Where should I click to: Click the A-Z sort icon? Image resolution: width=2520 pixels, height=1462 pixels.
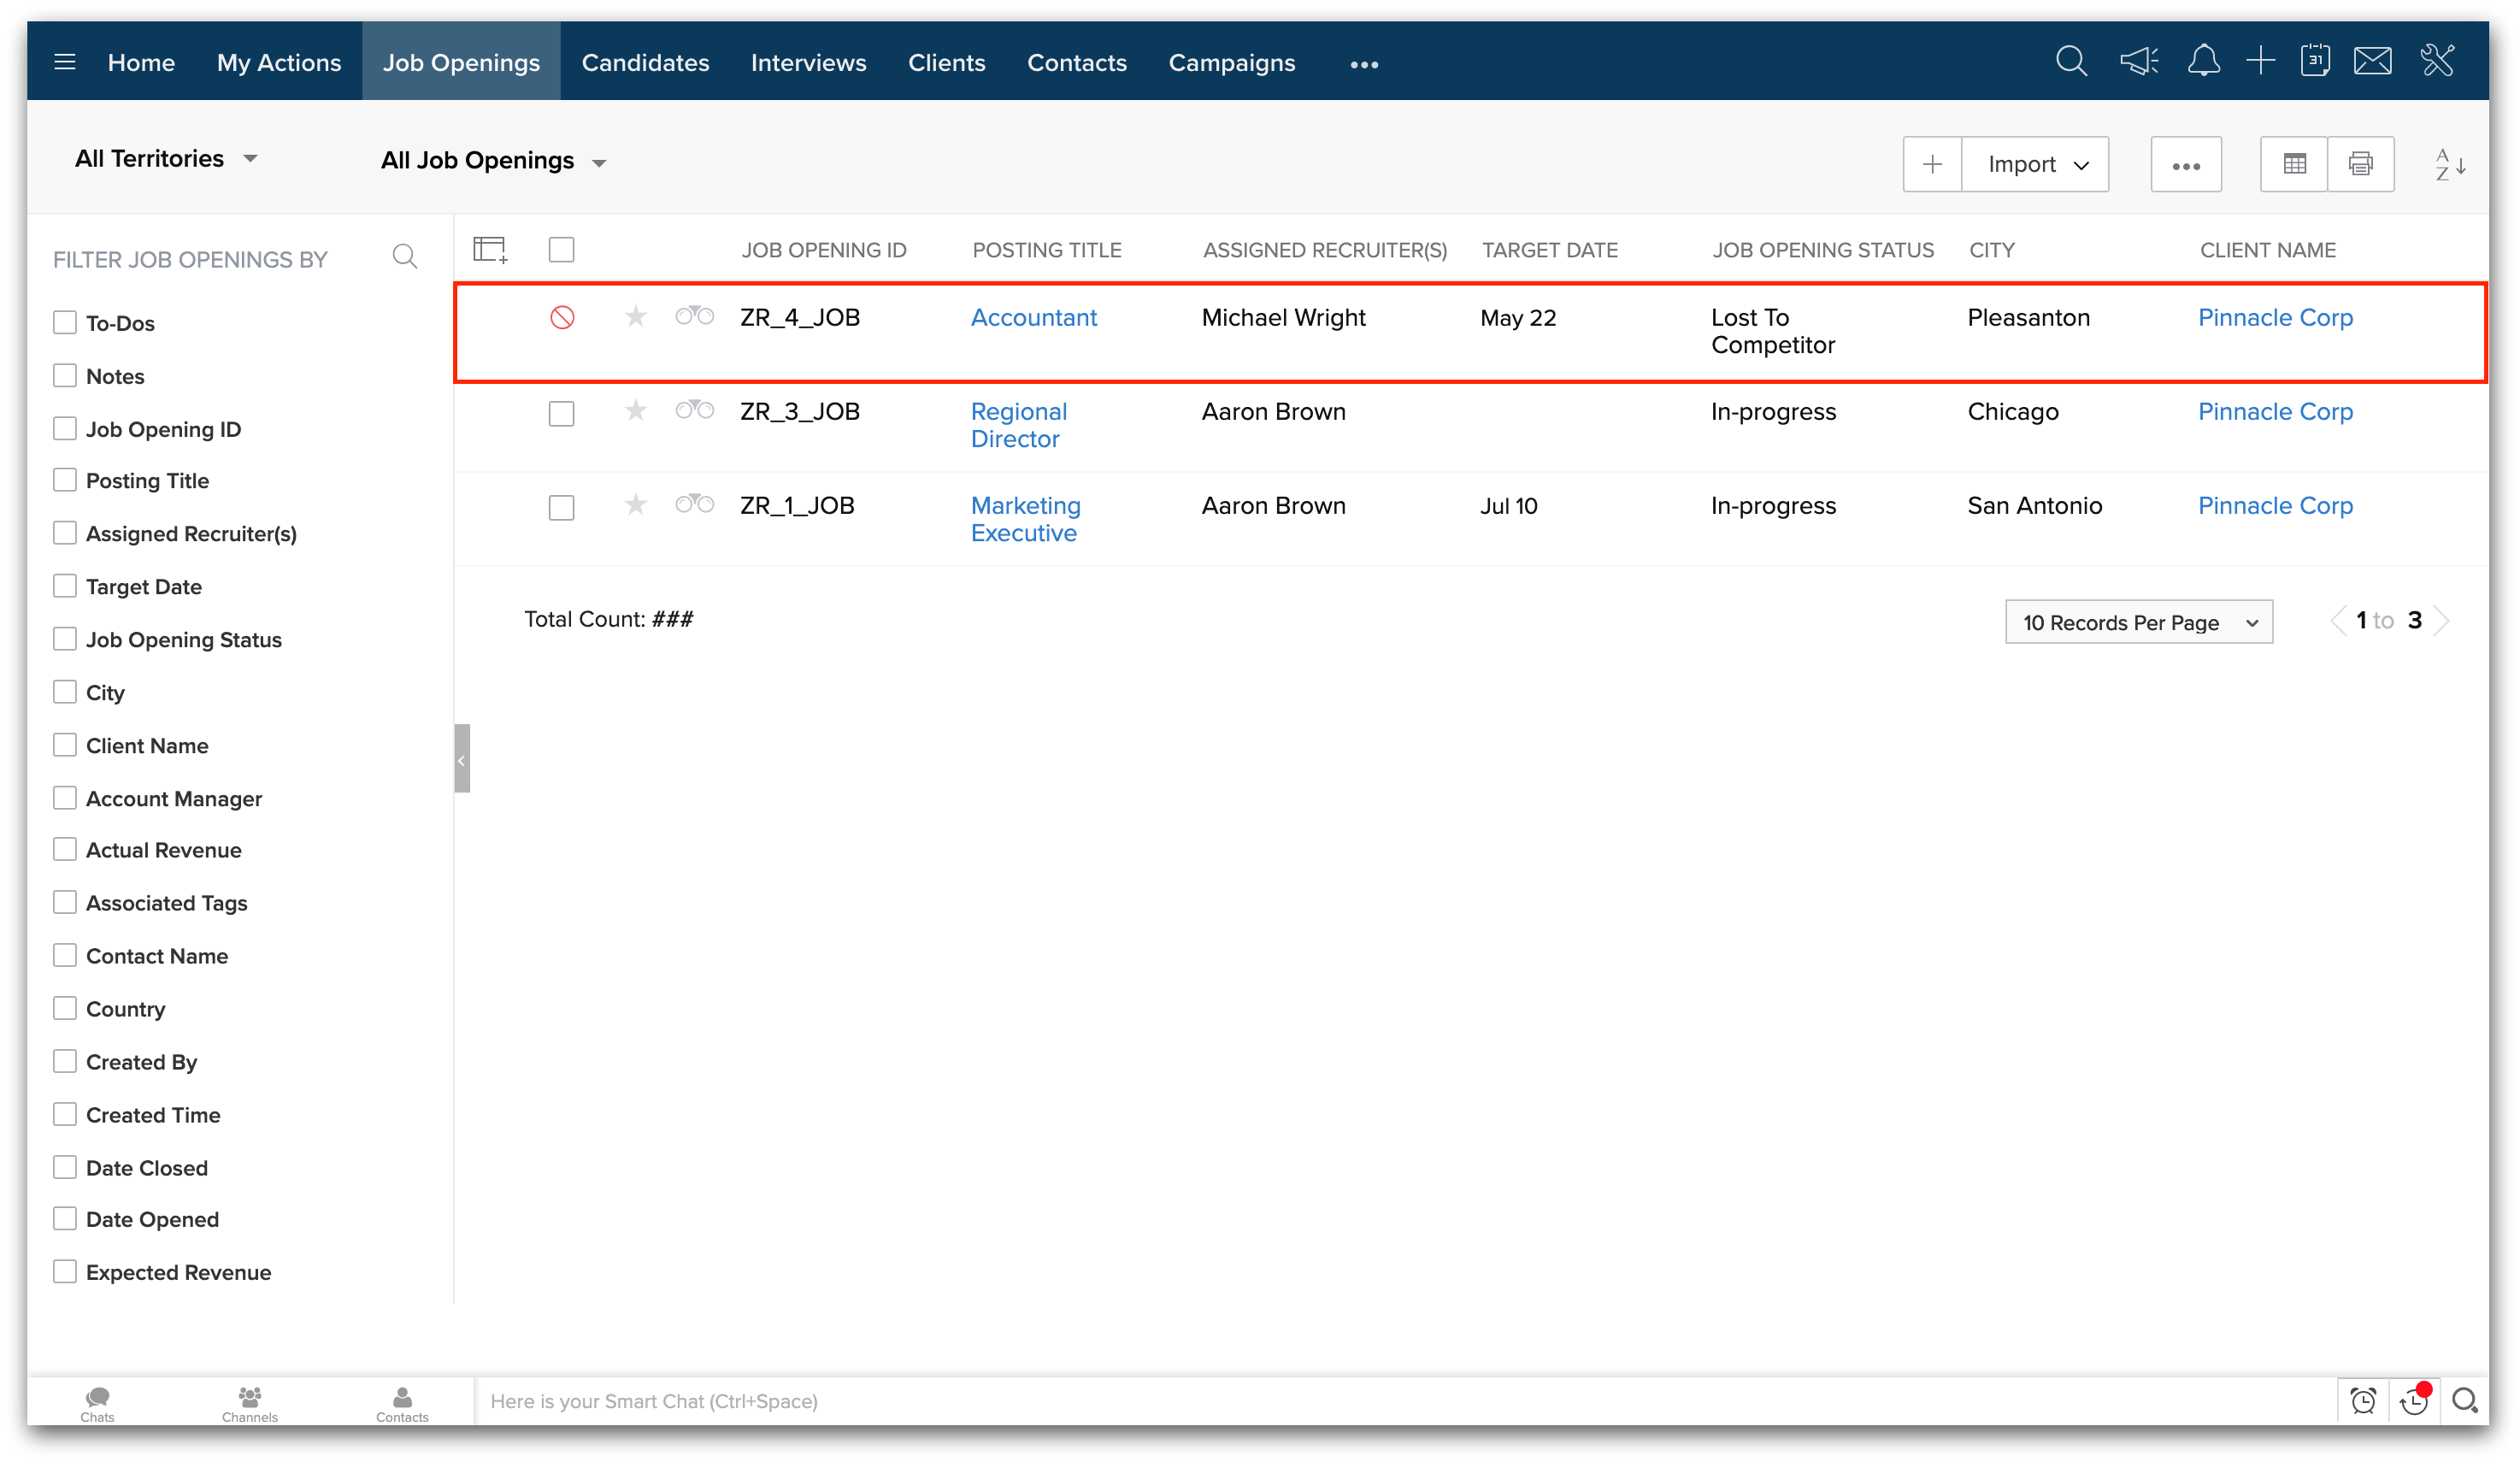coord(2449,164)
